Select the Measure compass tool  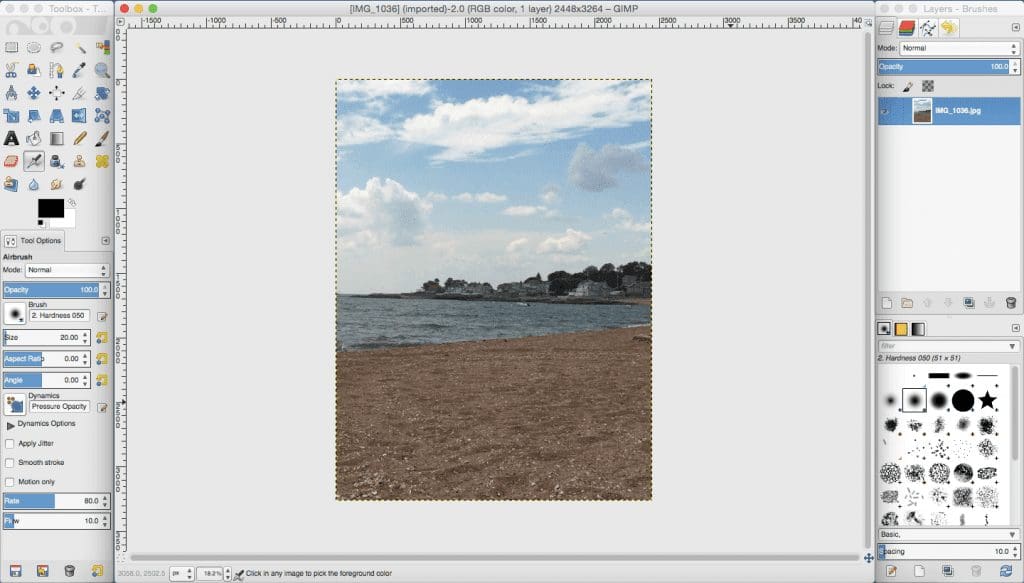[x=11, y=93]
